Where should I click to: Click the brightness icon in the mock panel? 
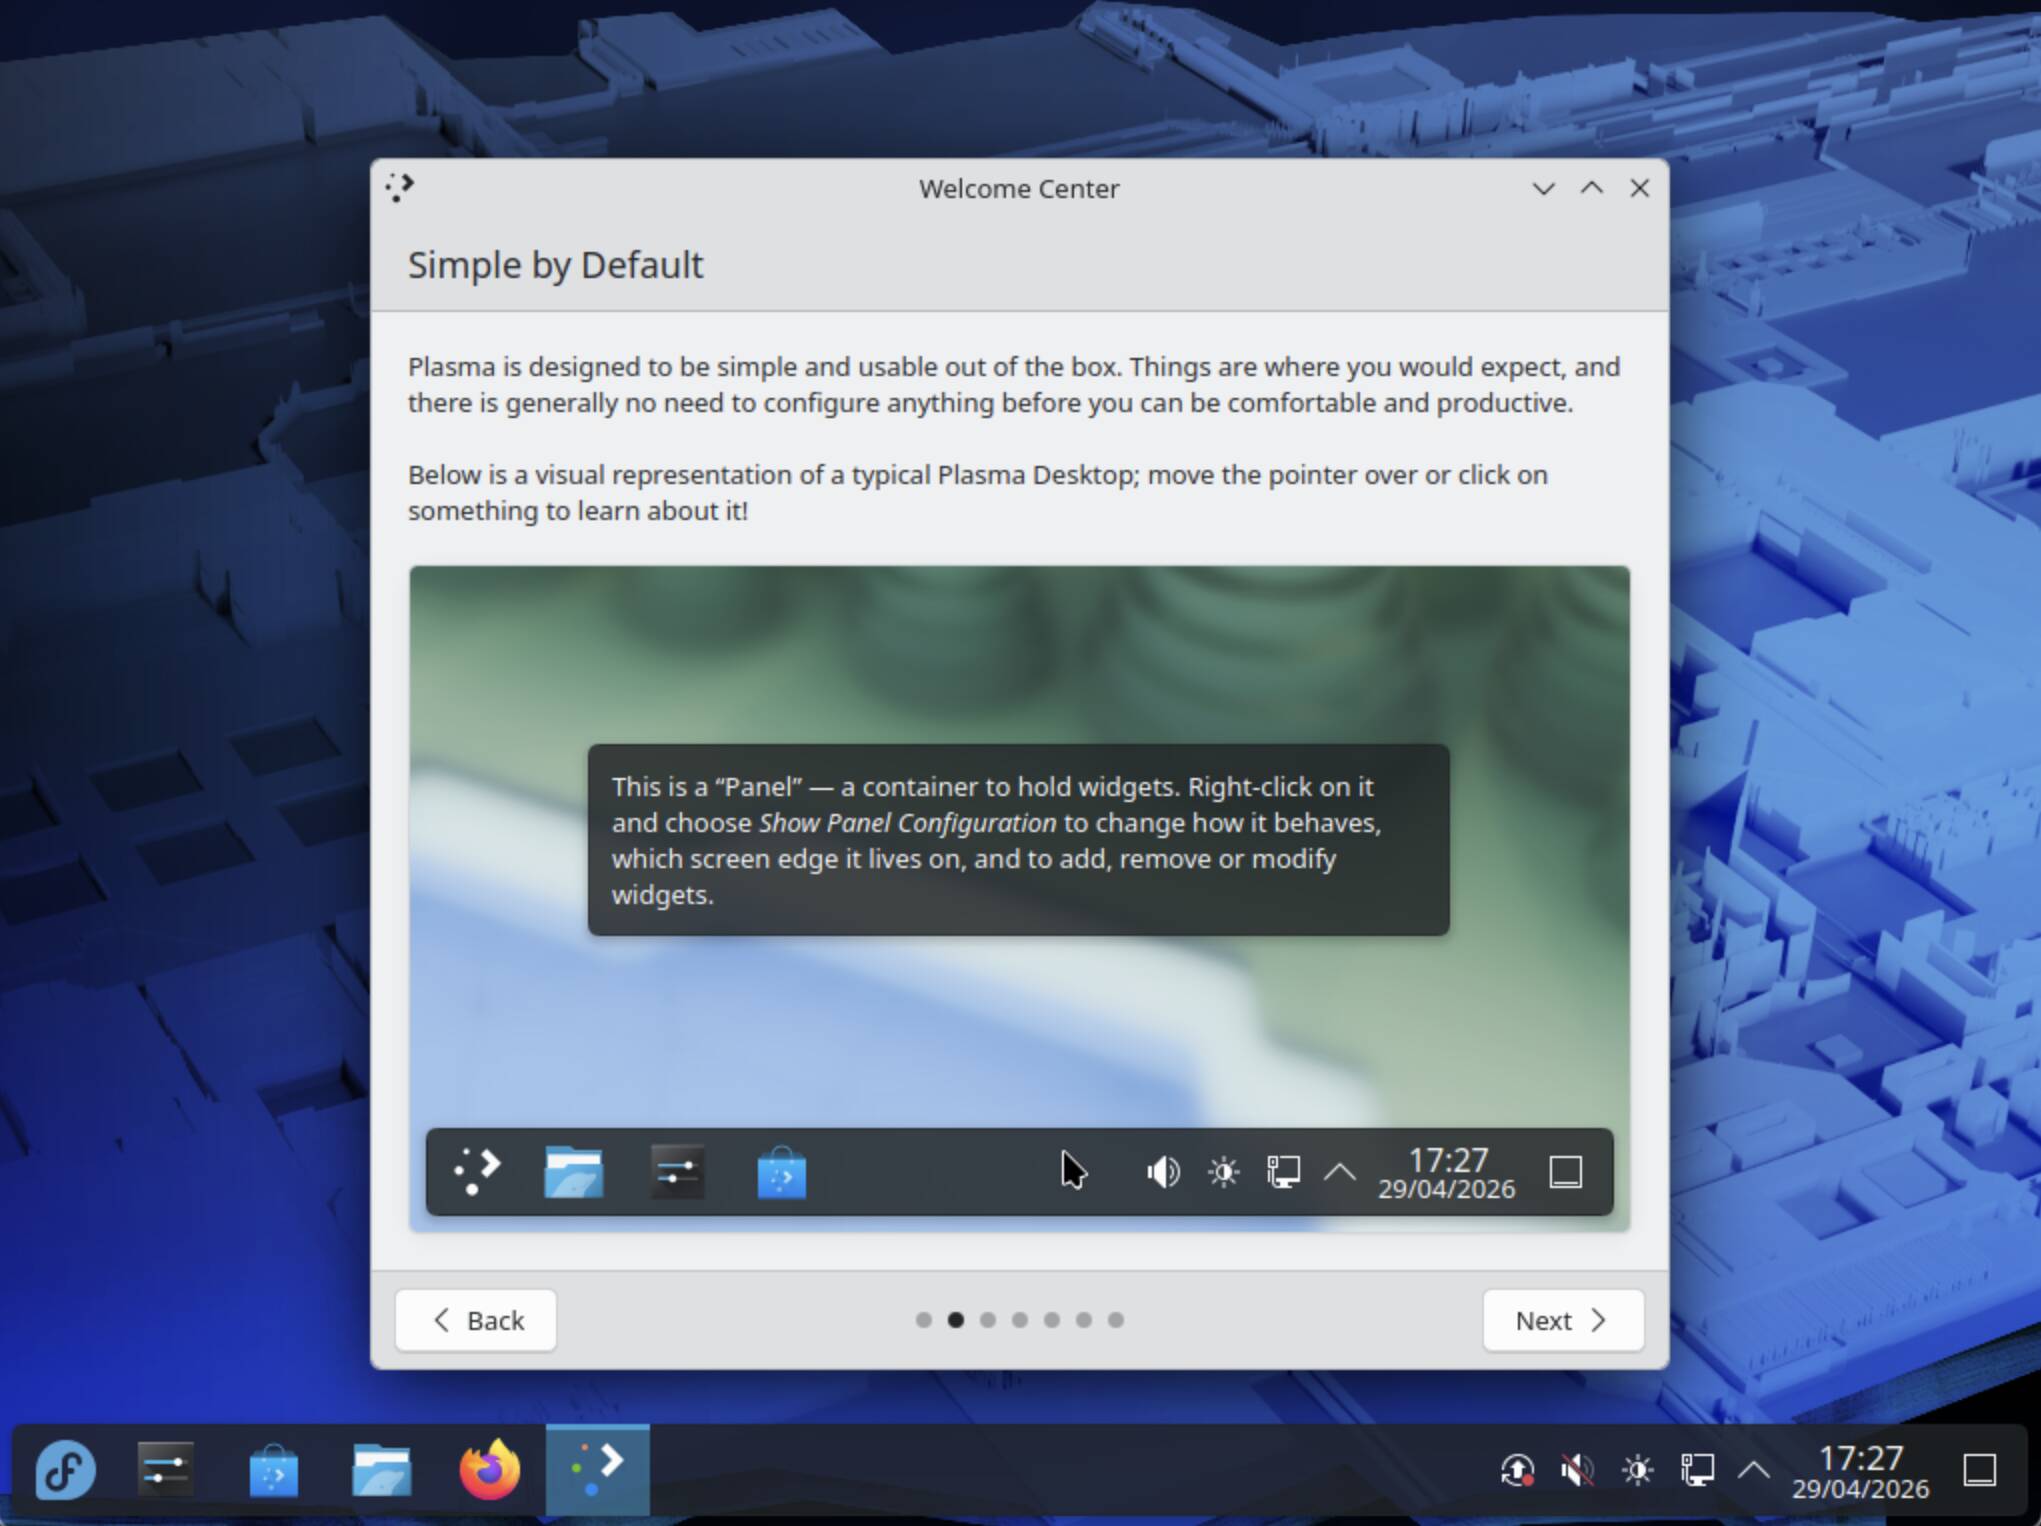(1223, 1171)
